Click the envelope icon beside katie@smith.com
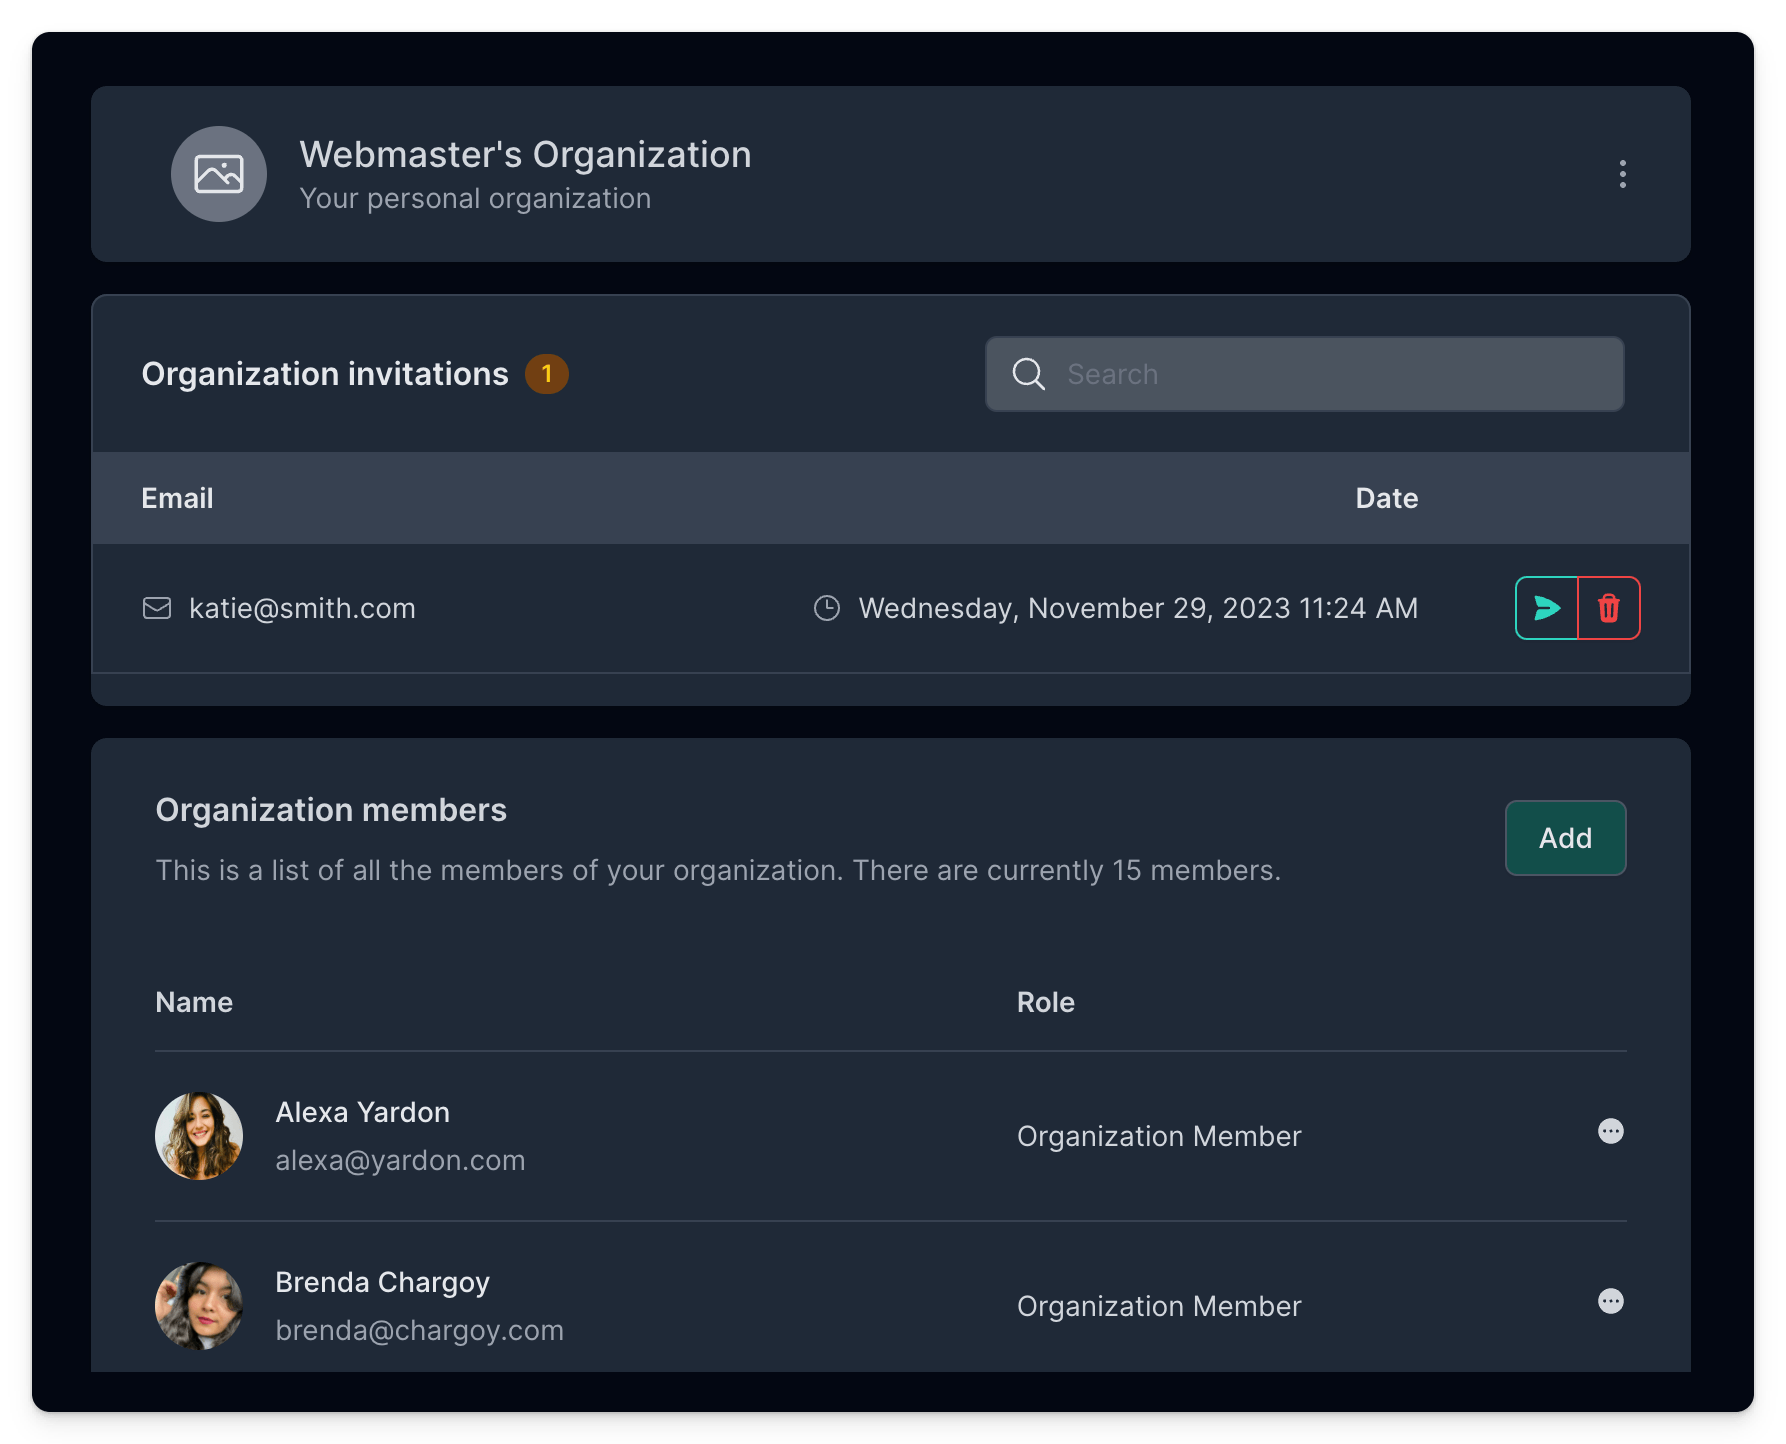 (x=157, y=608)
